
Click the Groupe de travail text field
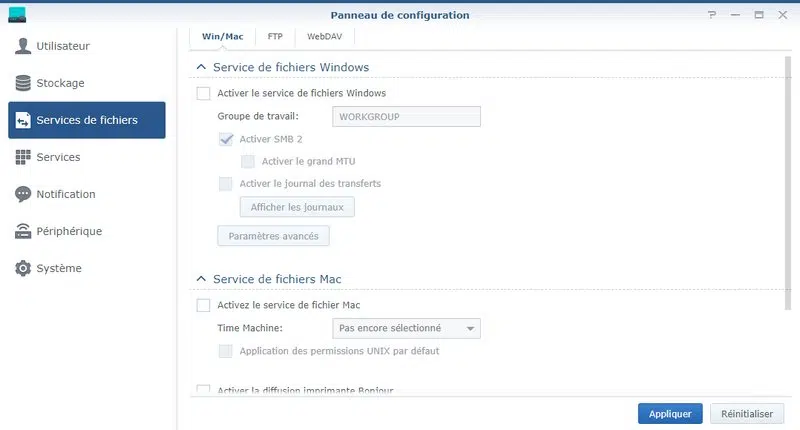(406, 116)
